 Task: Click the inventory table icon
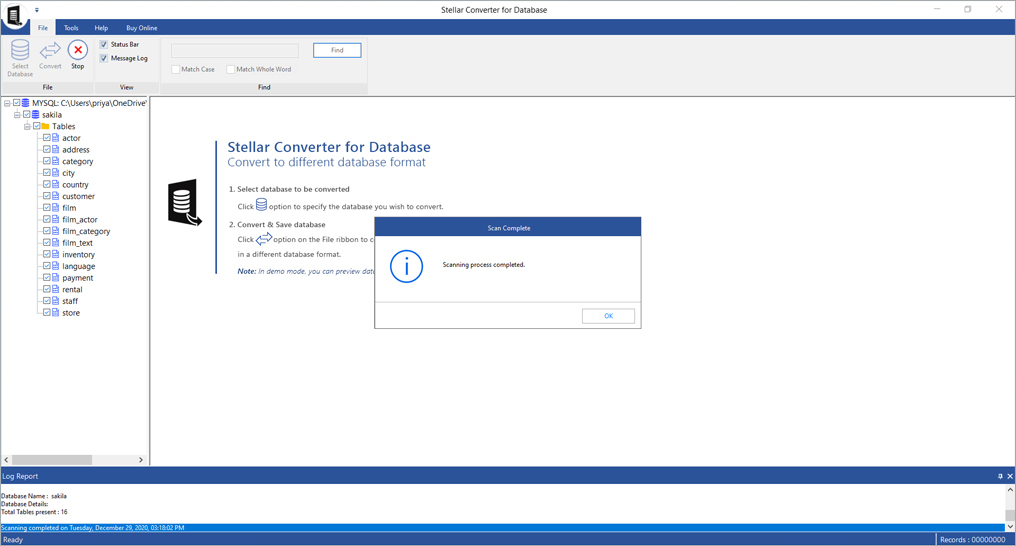(x=56, y=255)
